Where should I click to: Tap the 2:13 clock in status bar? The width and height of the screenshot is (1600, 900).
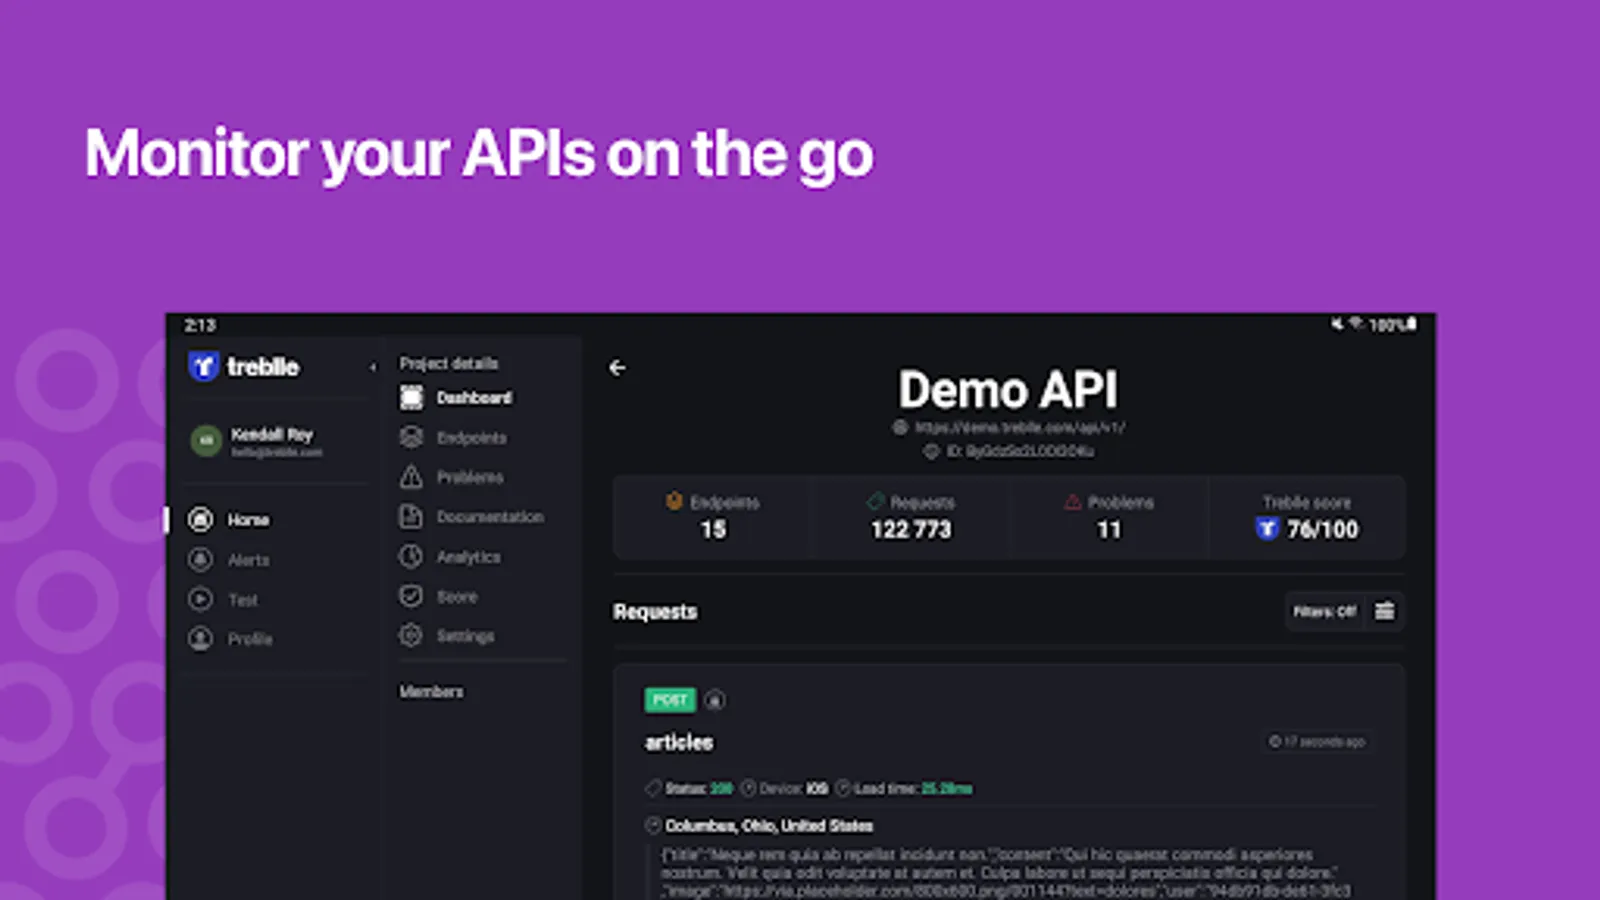tap(200, 325)
